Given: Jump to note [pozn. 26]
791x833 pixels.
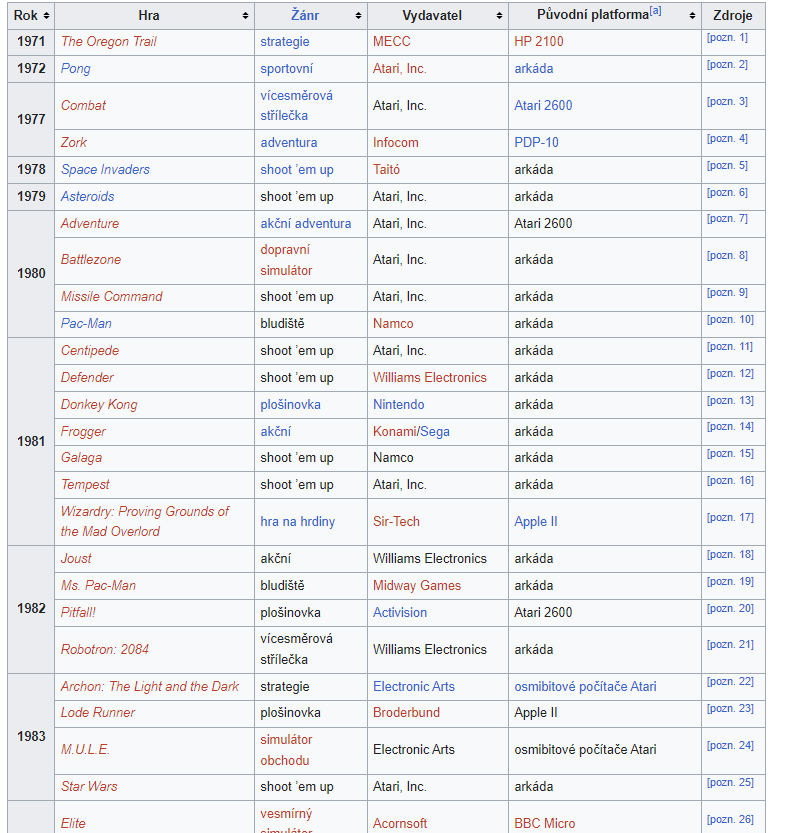Looking at the screenshot, I should pyautogui.click(x=730, y=819).
